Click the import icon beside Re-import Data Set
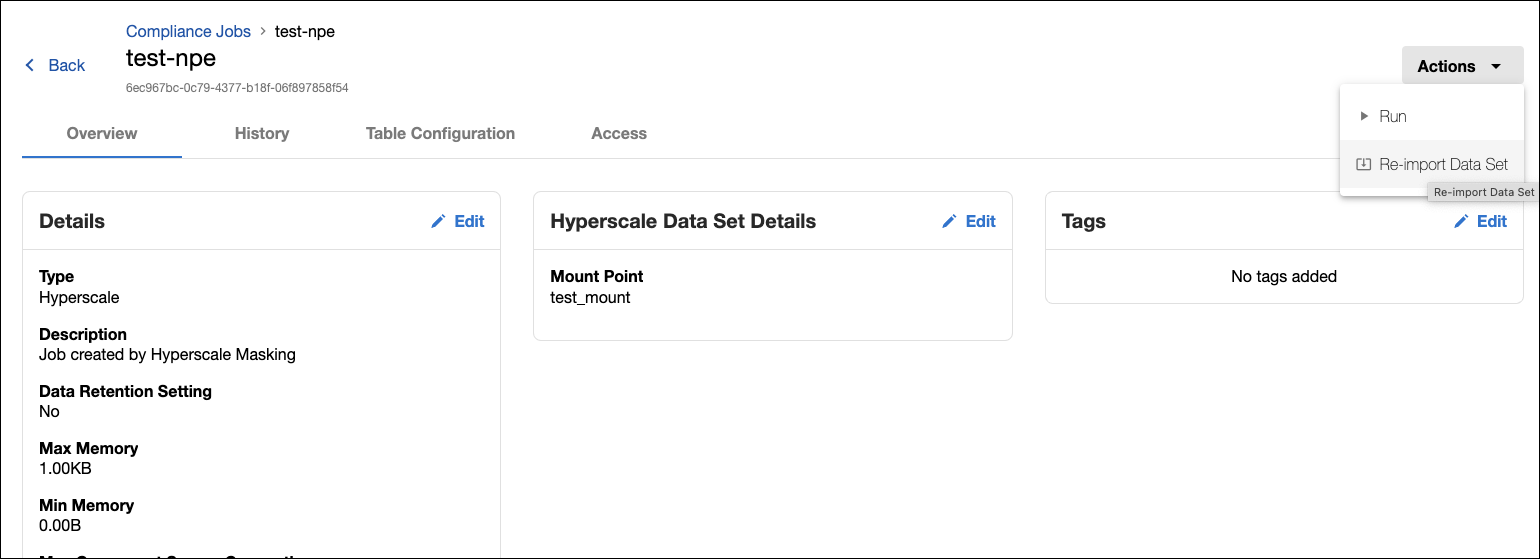 [1363, 165]
